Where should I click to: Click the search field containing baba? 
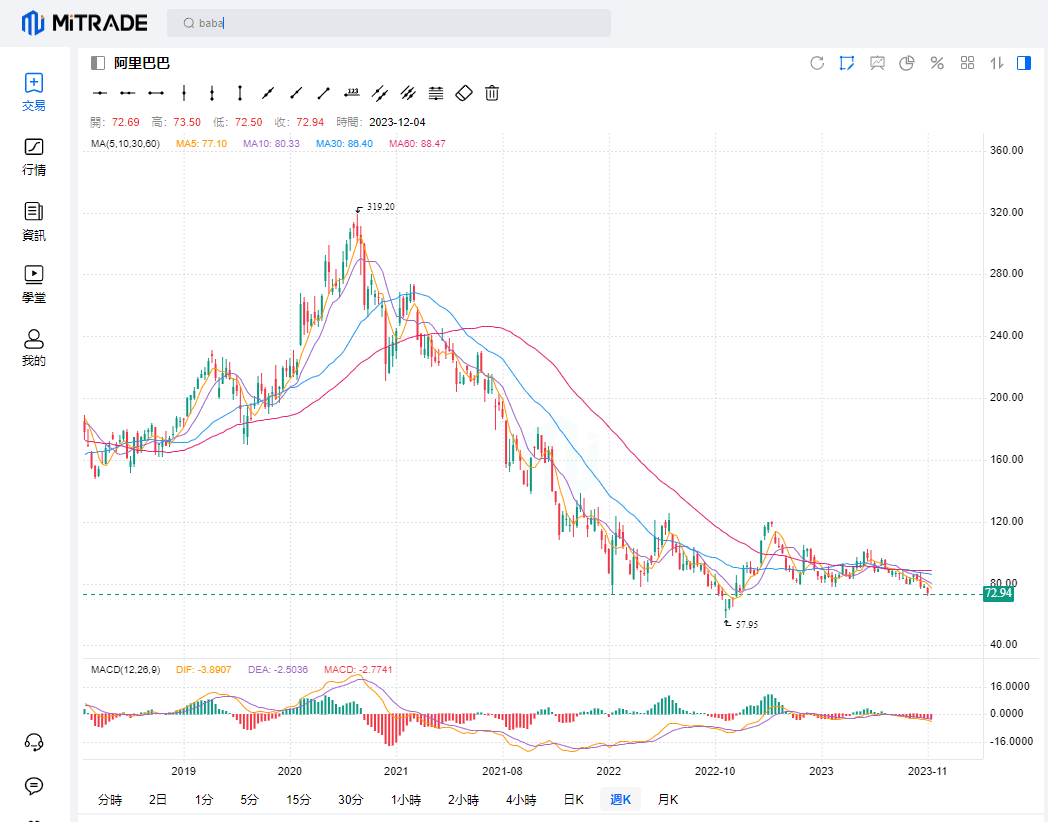pyautogui.click(x=388, y=23)
